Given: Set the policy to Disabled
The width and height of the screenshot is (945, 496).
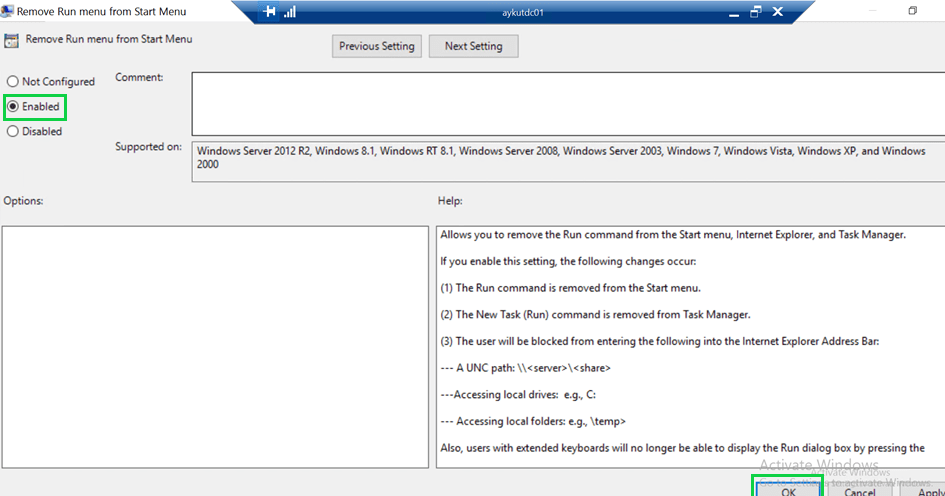Looking at the screenshot, I should 12,131.
